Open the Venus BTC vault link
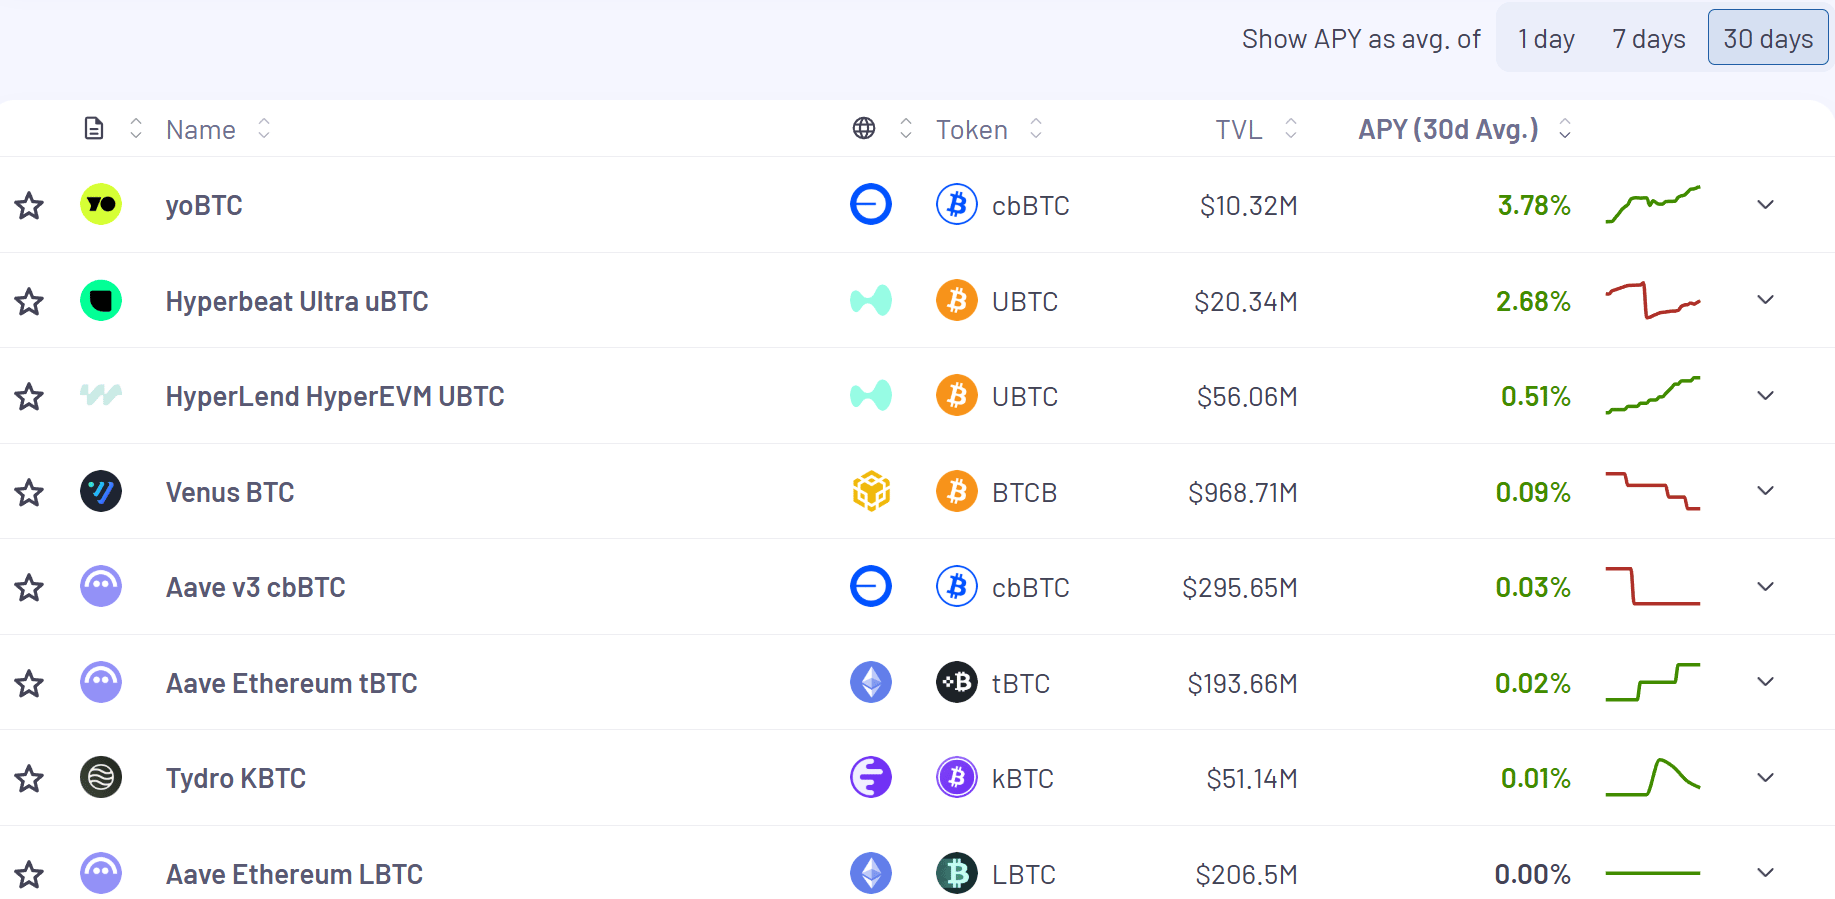The height and width of the screenshot is (899, 1835). [230, 492]
